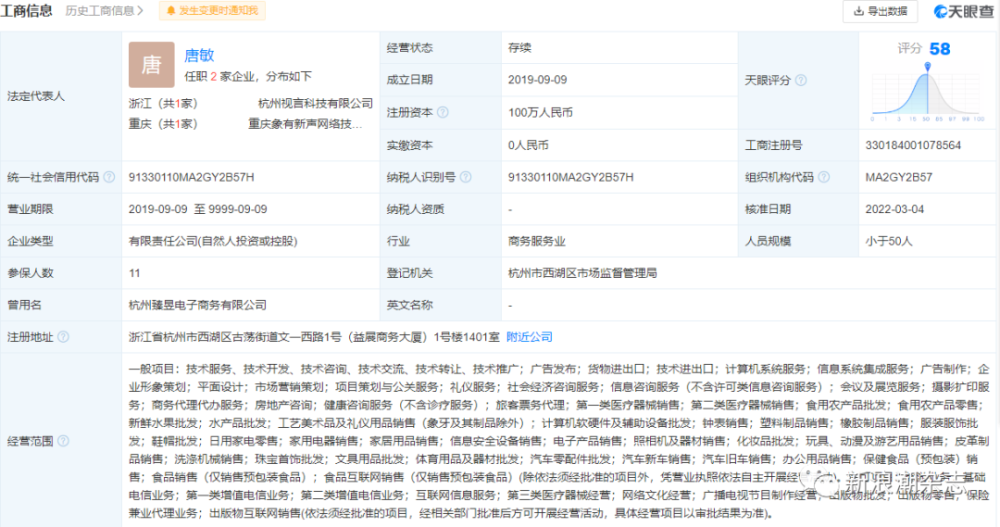Click the 重庆（共1家） region entry
The width and height of the screenshot is (1000, 527).
pyautogui.click(x=163, y=124)
